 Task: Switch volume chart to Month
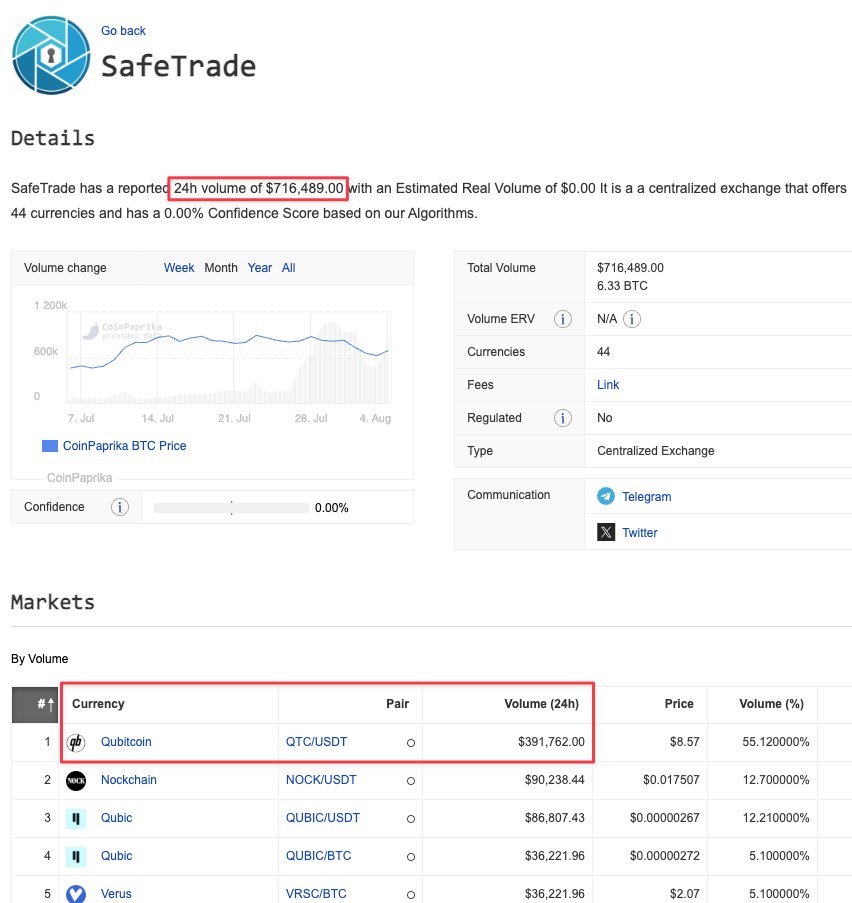pos(221,268)
